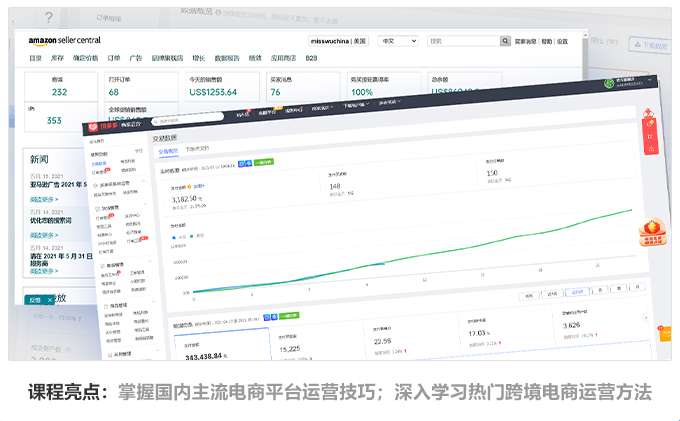The width and height of the screenshot is (680, 421).
Task: Open 买家消息 link in Amazon header
Action: click(x=525, y=41)
